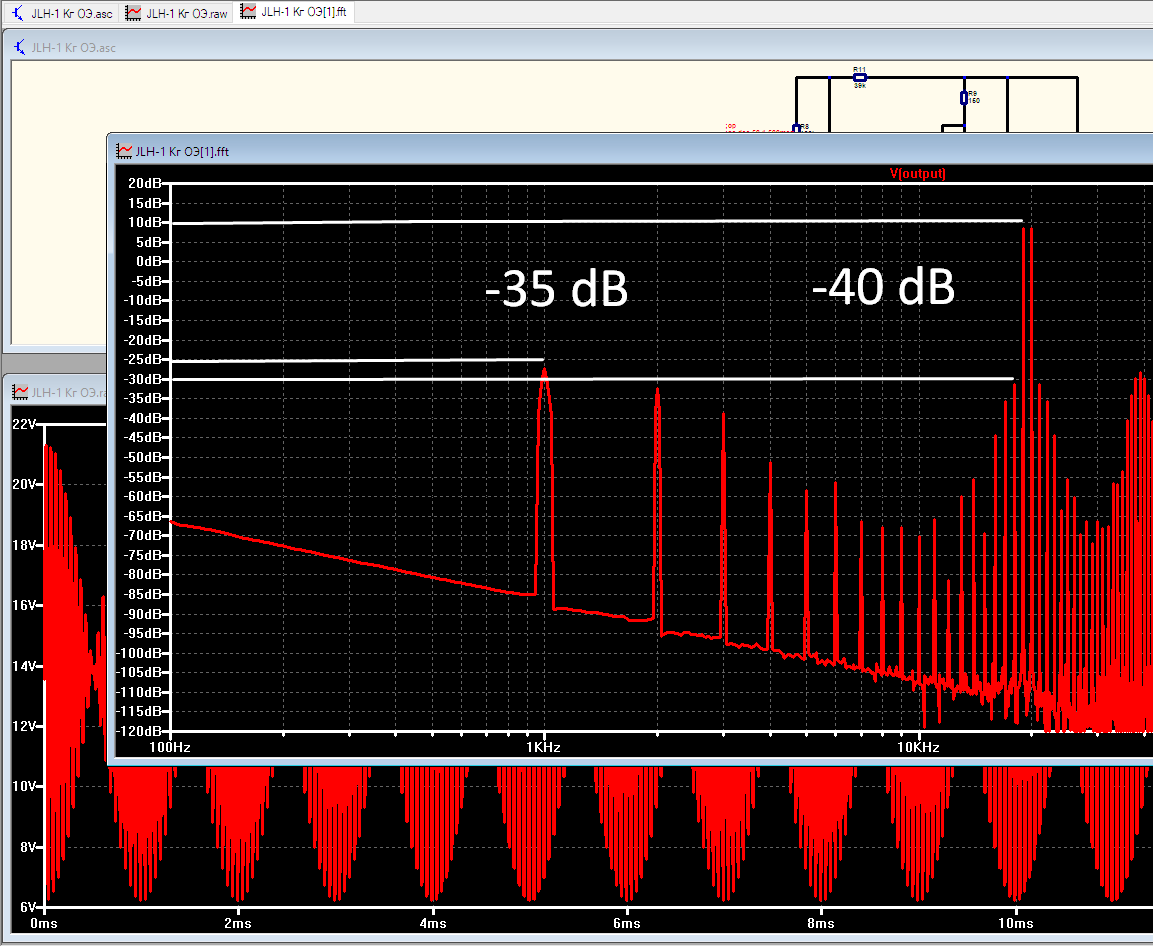
Task: Select resistor R9 (150) in the schematic
Action: pos(965,97)
